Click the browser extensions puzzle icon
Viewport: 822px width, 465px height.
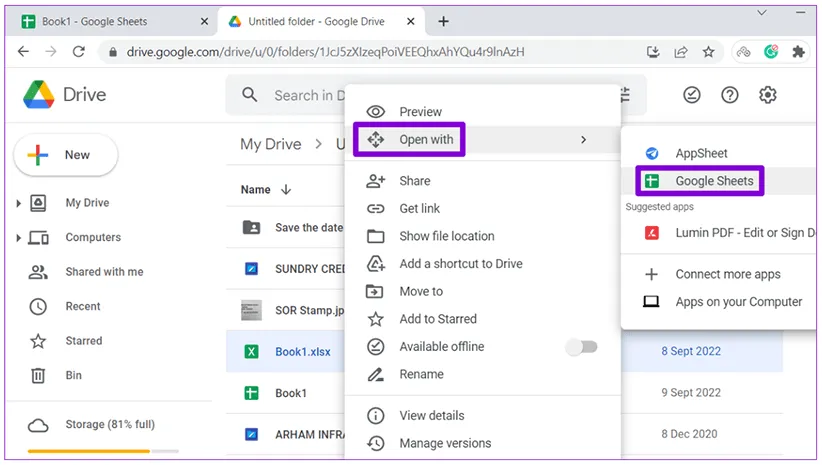[798, 52]
